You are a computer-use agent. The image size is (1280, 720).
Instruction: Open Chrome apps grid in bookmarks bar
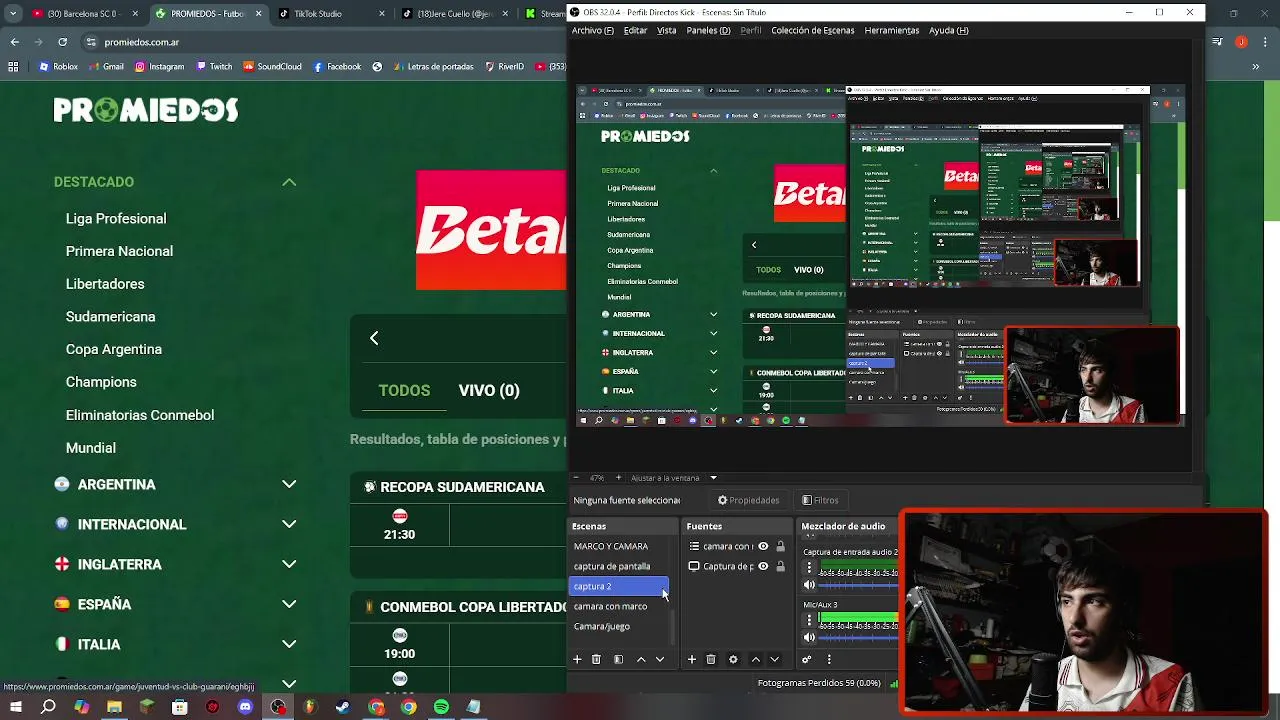coord(13,67)
